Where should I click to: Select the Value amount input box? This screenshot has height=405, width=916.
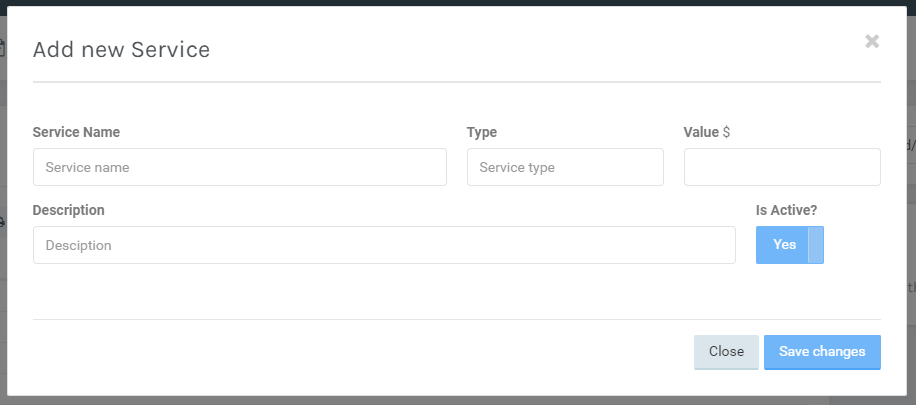782,167
